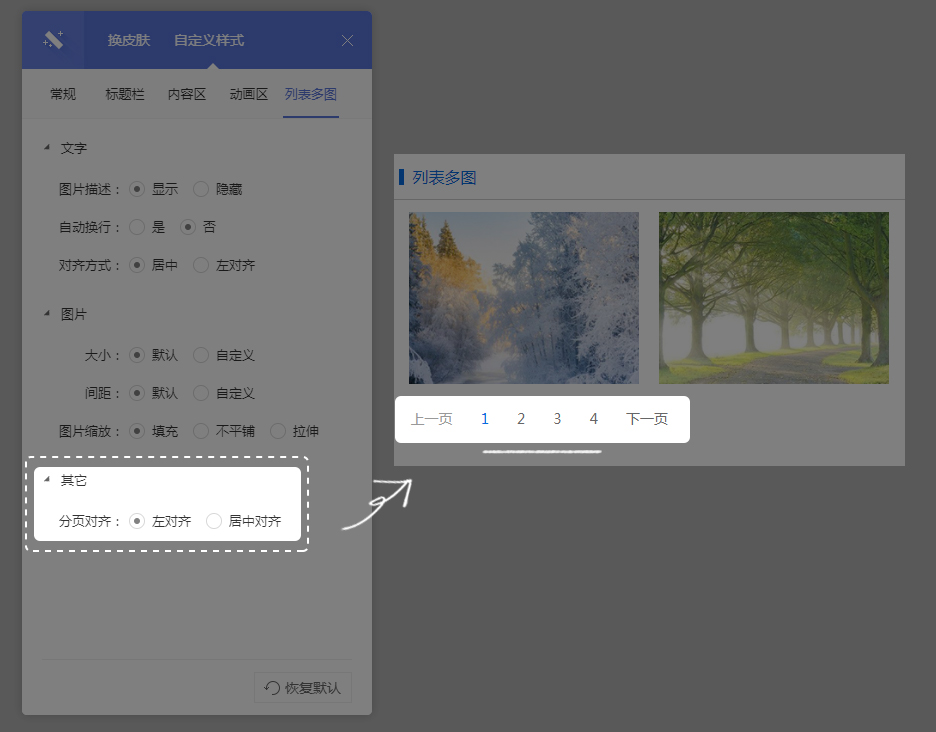The height and width of the screenshot is (732, 936).
Task: Go to 上一页 in pagination
Action: tap(431, 419)
